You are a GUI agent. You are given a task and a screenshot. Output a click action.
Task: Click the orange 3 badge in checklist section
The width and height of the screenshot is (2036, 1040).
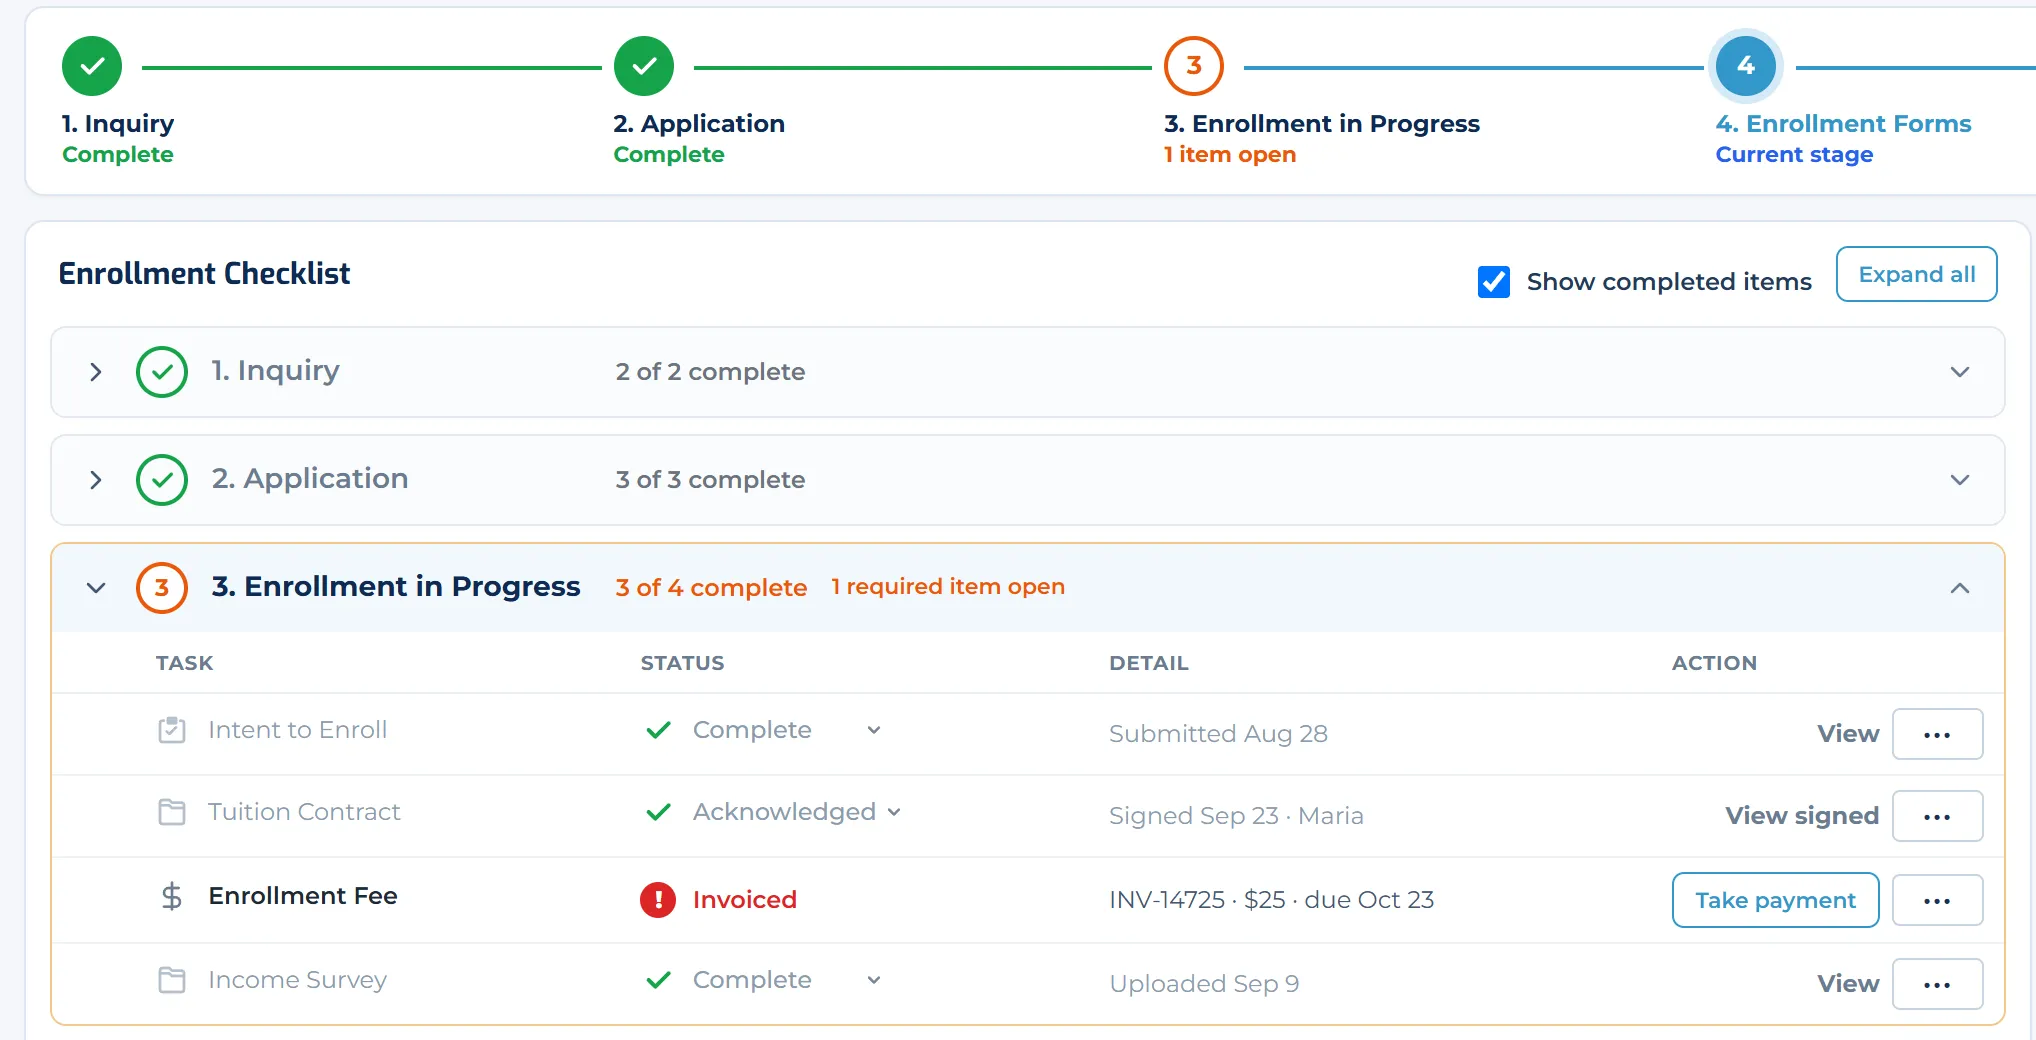[x=162, y=588]
